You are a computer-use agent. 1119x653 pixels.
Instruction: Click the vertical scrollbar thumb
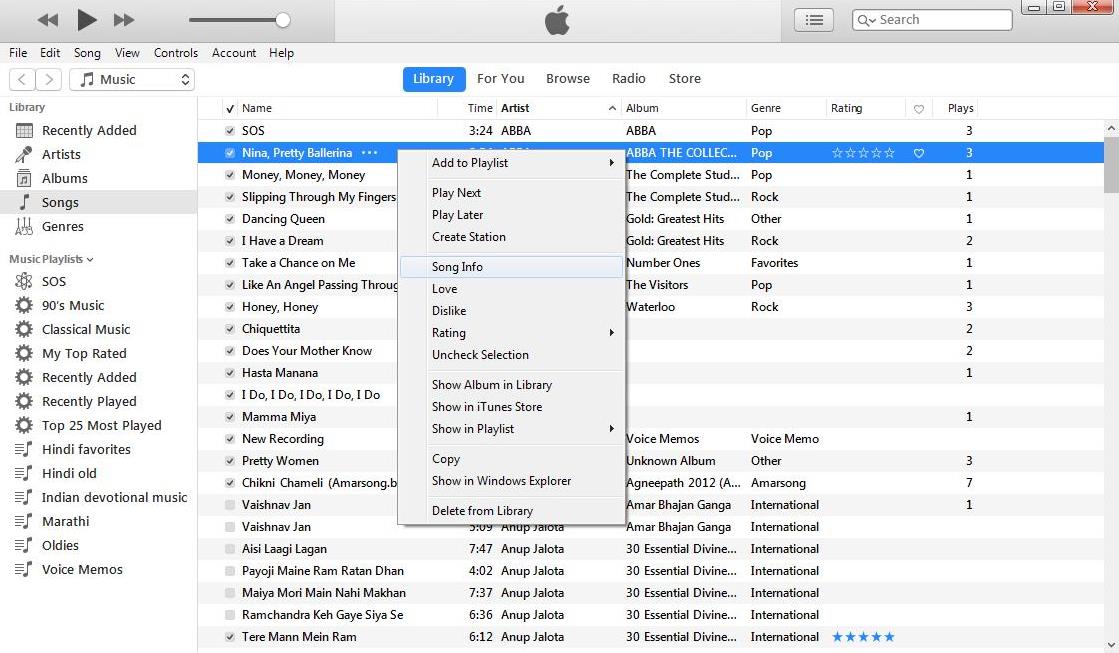point(1111,166)
